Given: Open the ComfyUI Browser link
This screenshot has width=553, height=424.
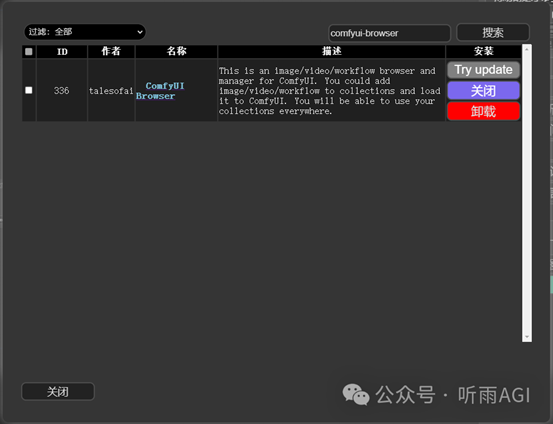Looking at the screenshot, I should pos(160,91).
